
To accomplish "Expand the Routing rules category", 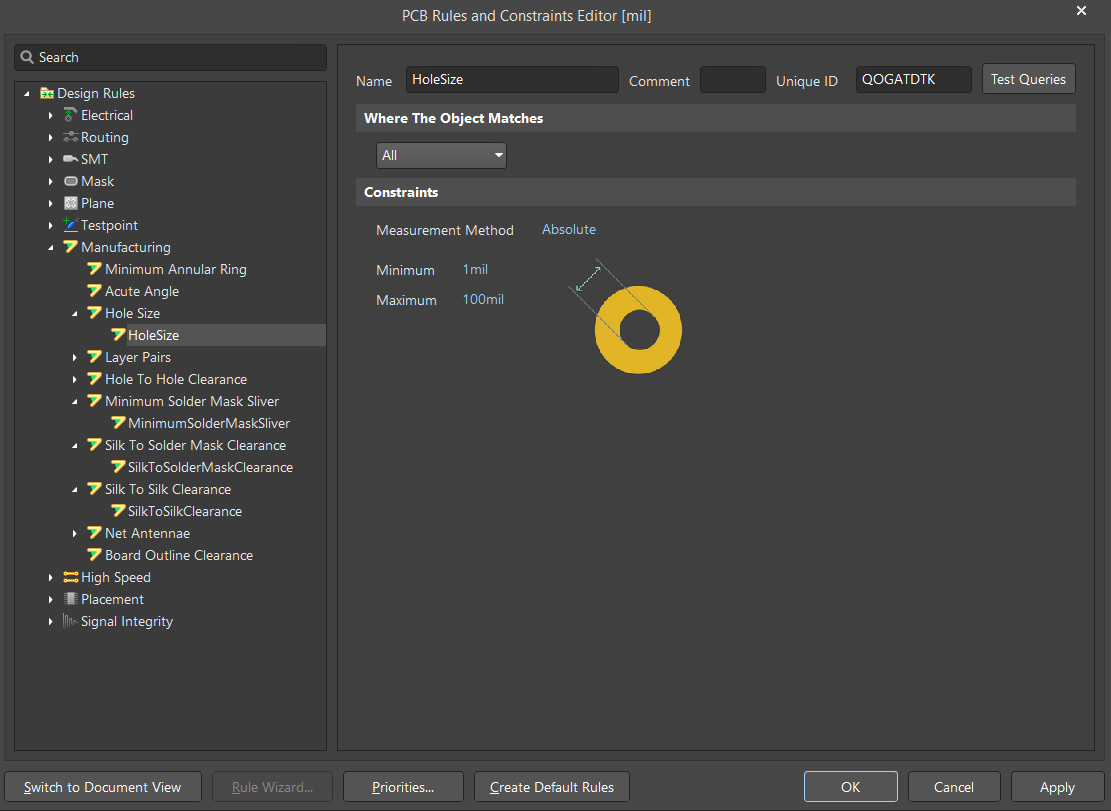I will 50,137.
